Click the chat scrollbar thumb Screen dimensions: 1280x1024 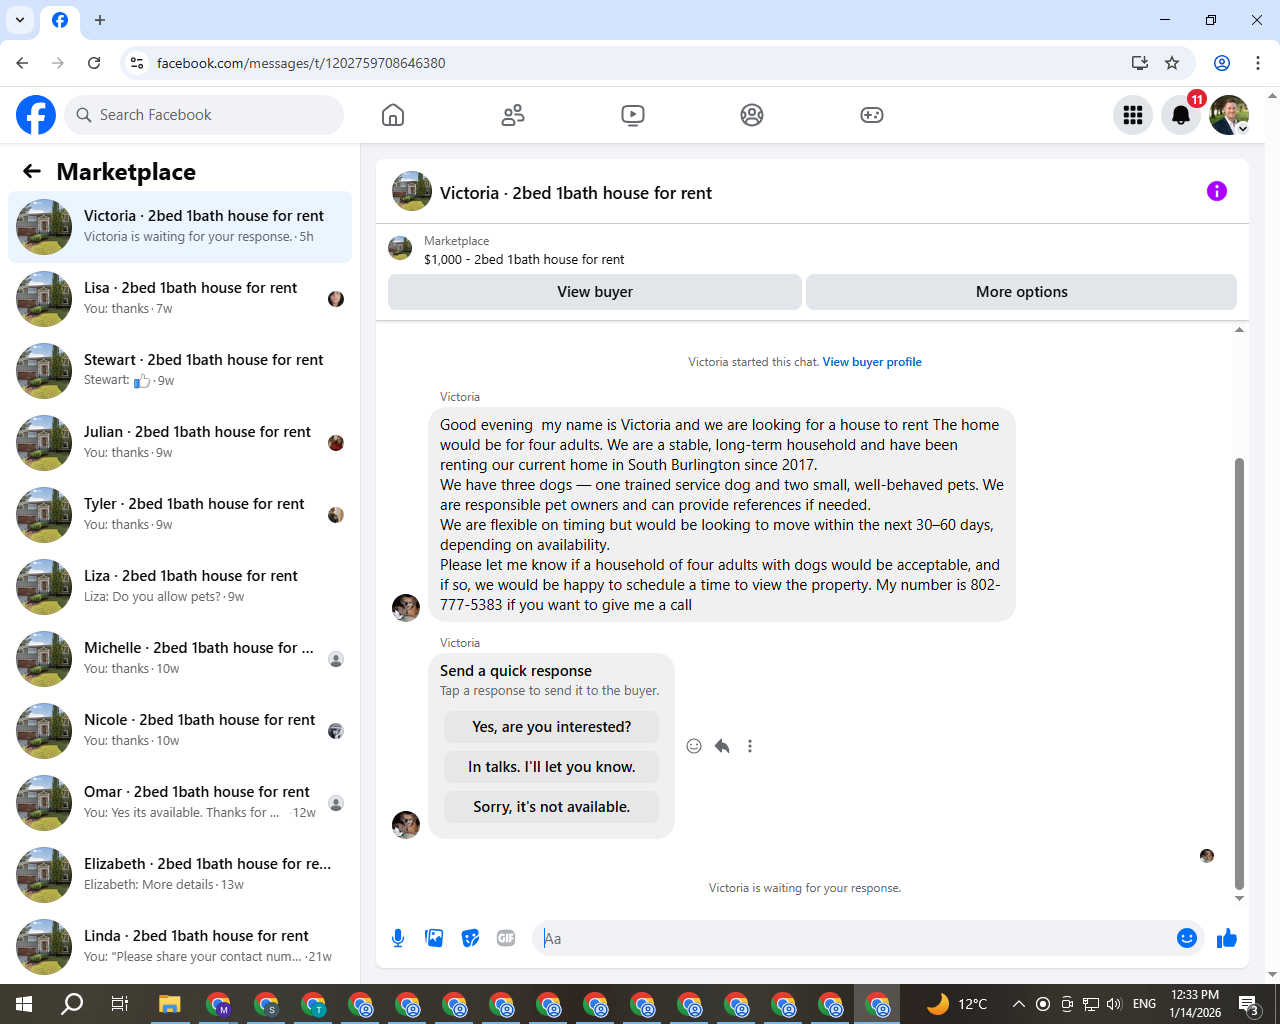1239,673
